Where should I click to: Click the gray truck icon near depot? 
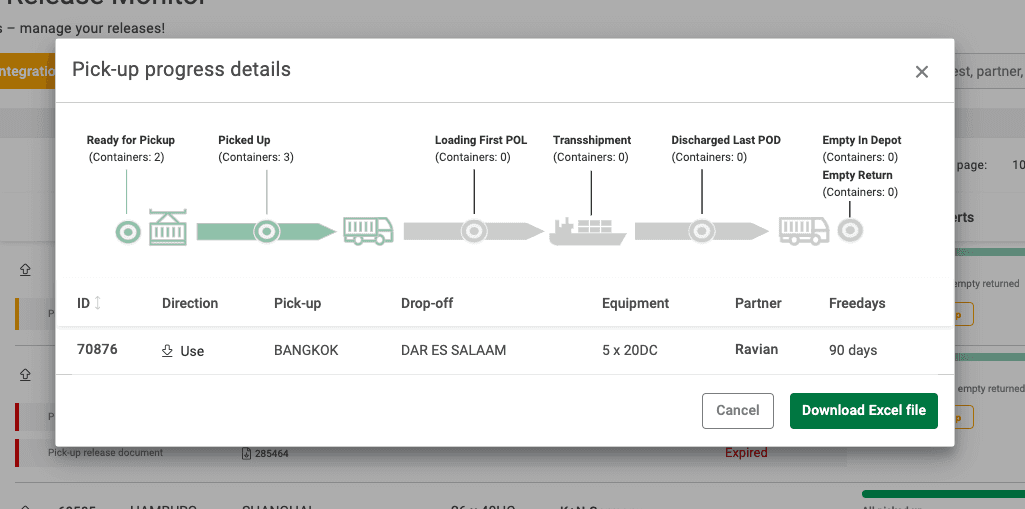[804, 231]
